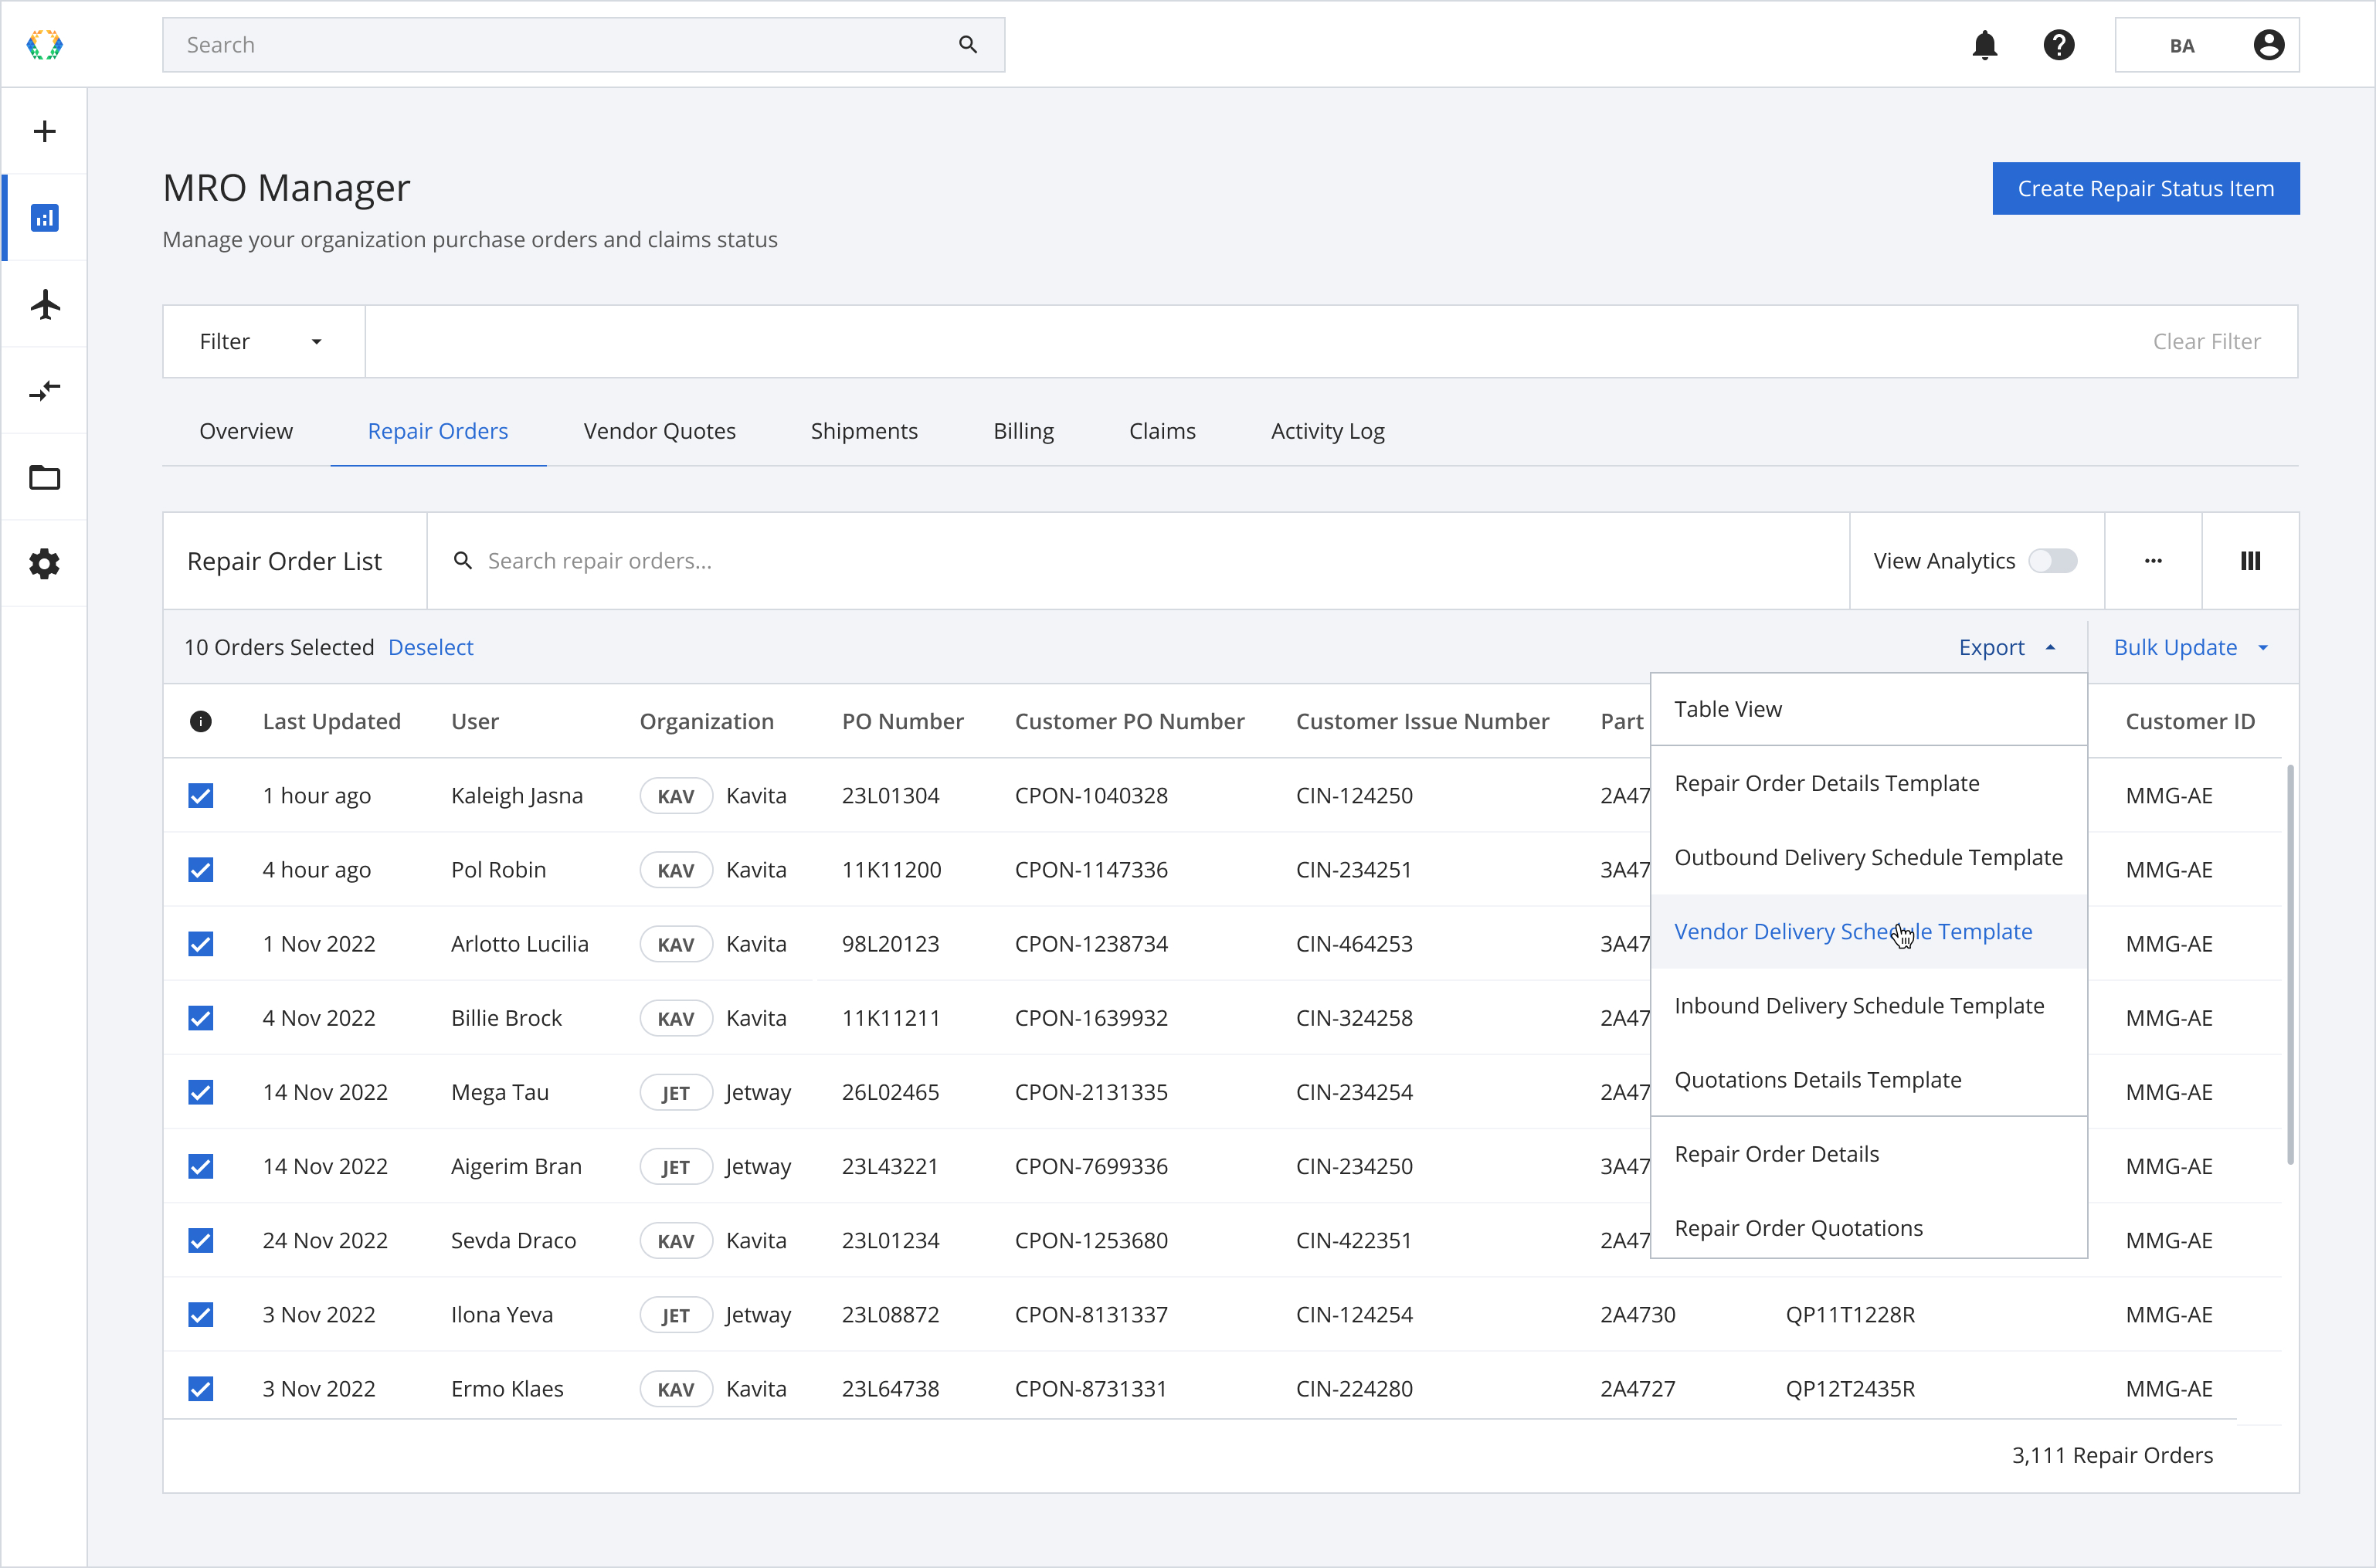Click PO number 23L01304

(x=890, y=795)
